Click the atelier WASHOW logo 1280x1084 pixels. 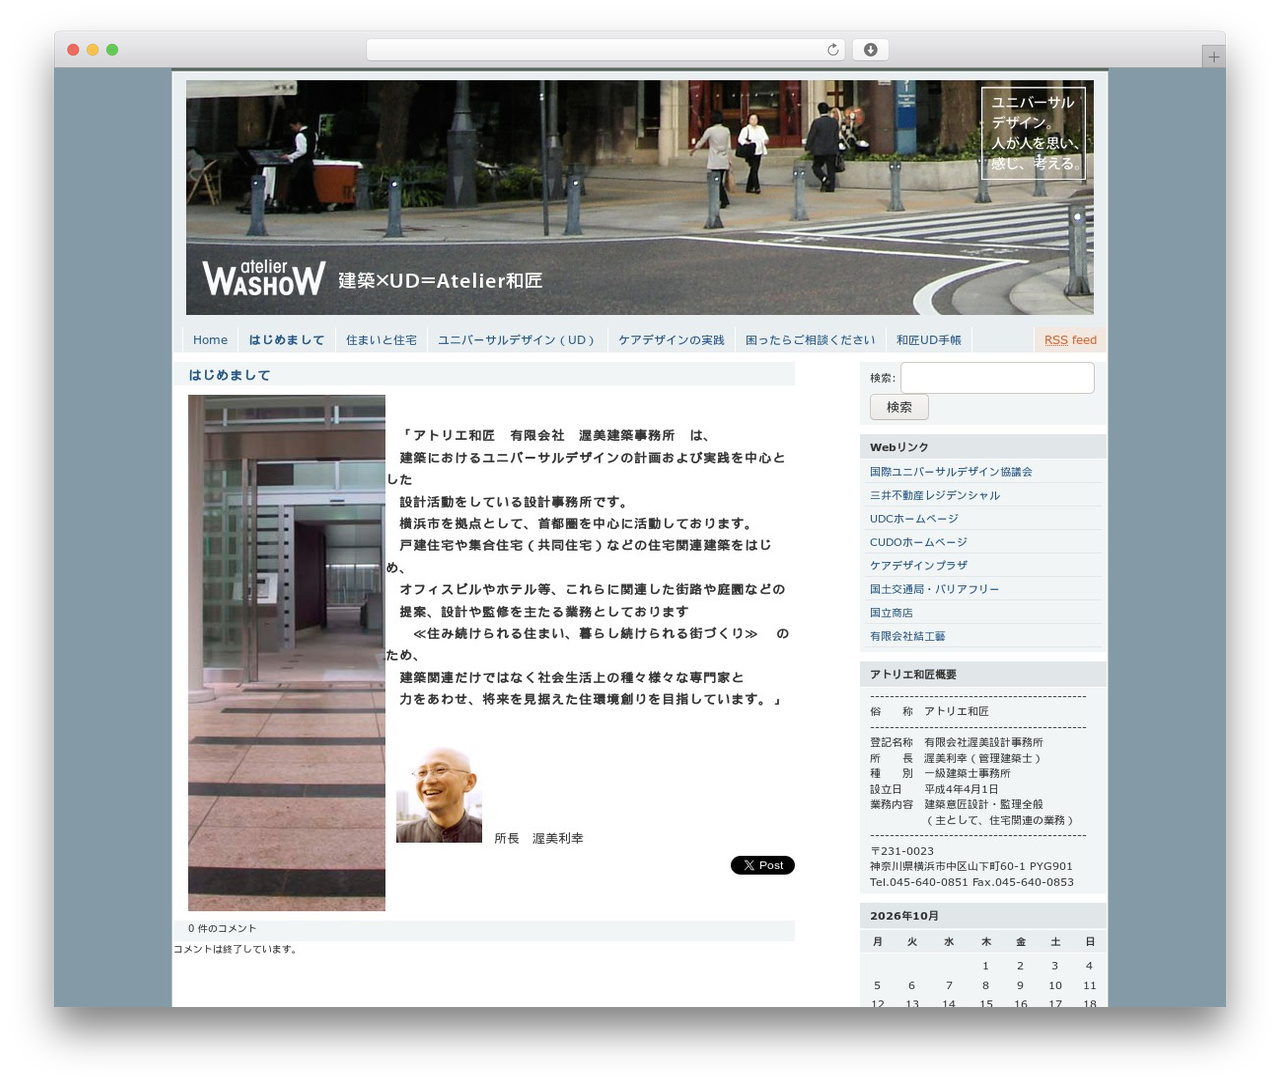point(264,278)
